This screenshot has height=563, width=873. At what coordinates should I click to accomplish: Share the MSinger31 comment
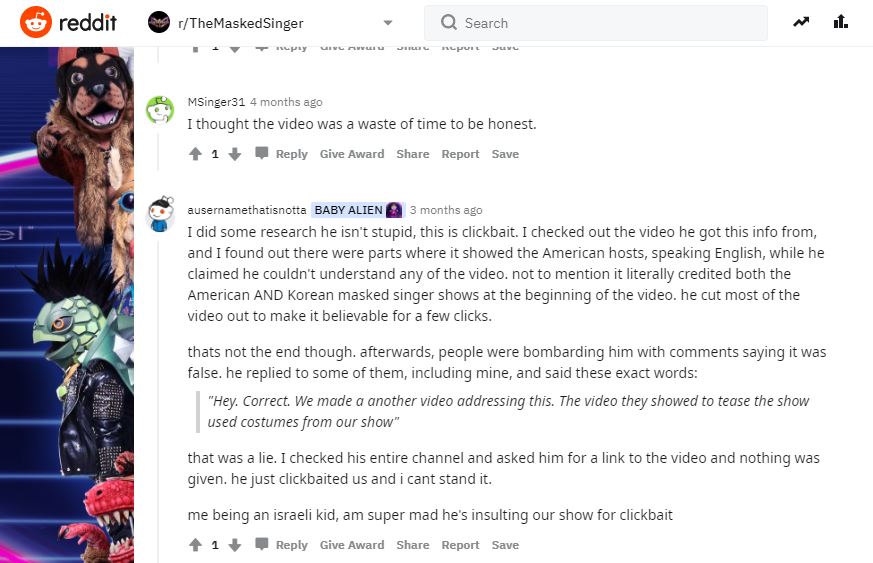click(413, 154)
